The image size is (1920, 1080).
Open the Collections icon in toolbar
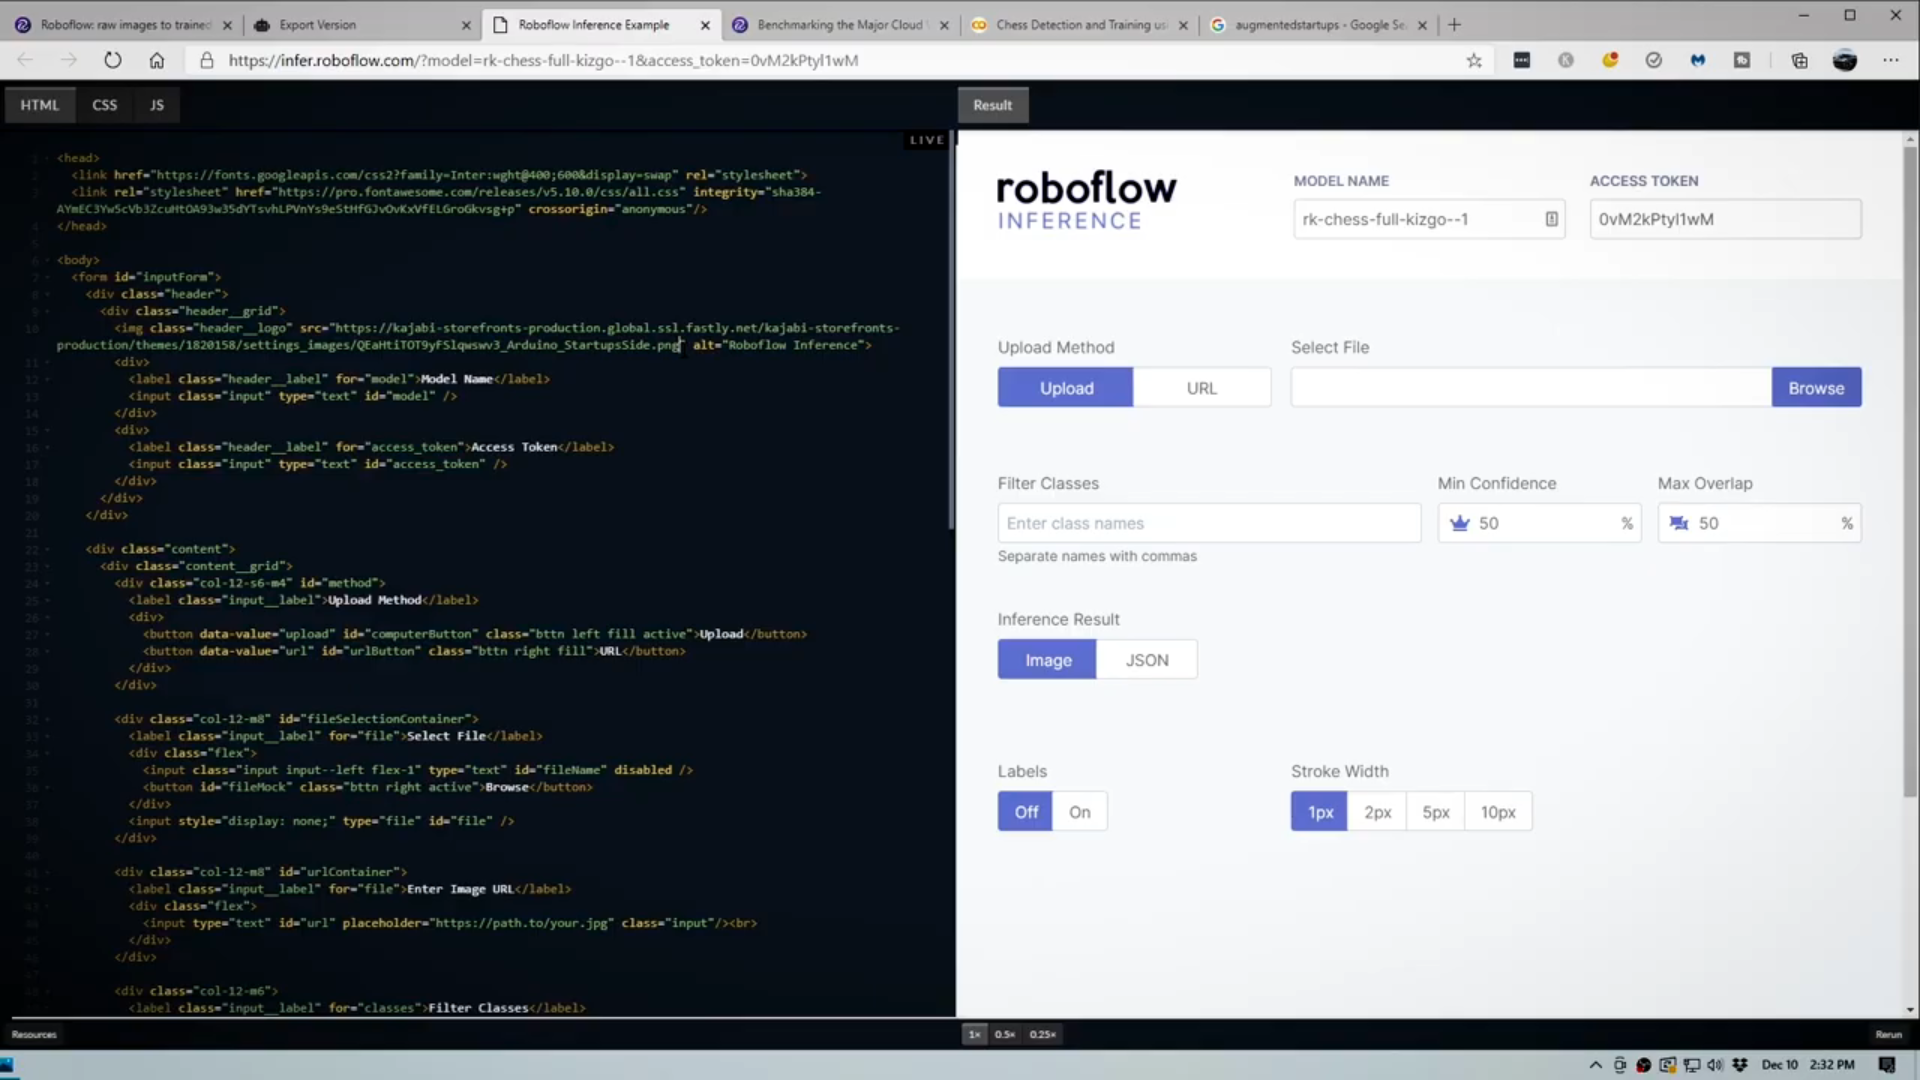[x=1800, y=60]
